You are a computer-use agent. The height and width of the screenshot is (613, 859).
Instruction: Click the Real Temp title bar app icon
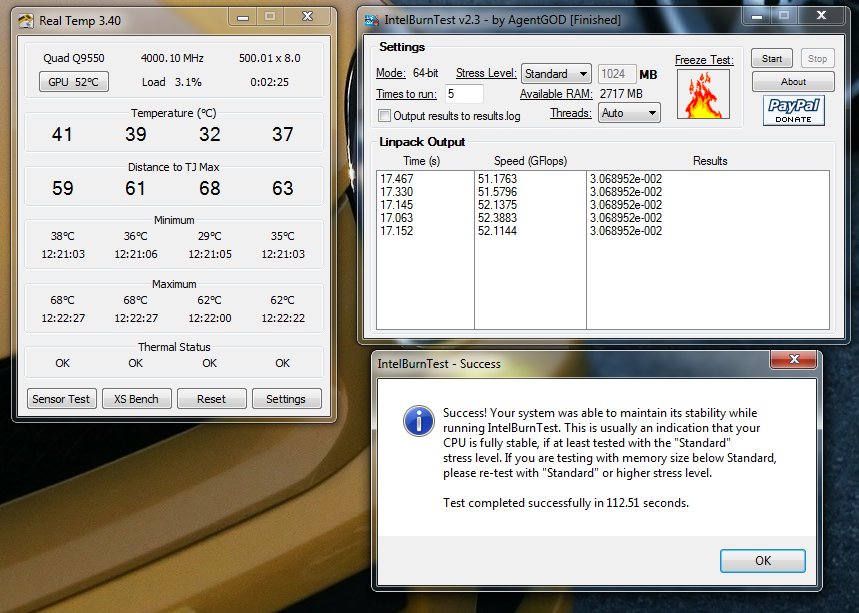point(26,21)
